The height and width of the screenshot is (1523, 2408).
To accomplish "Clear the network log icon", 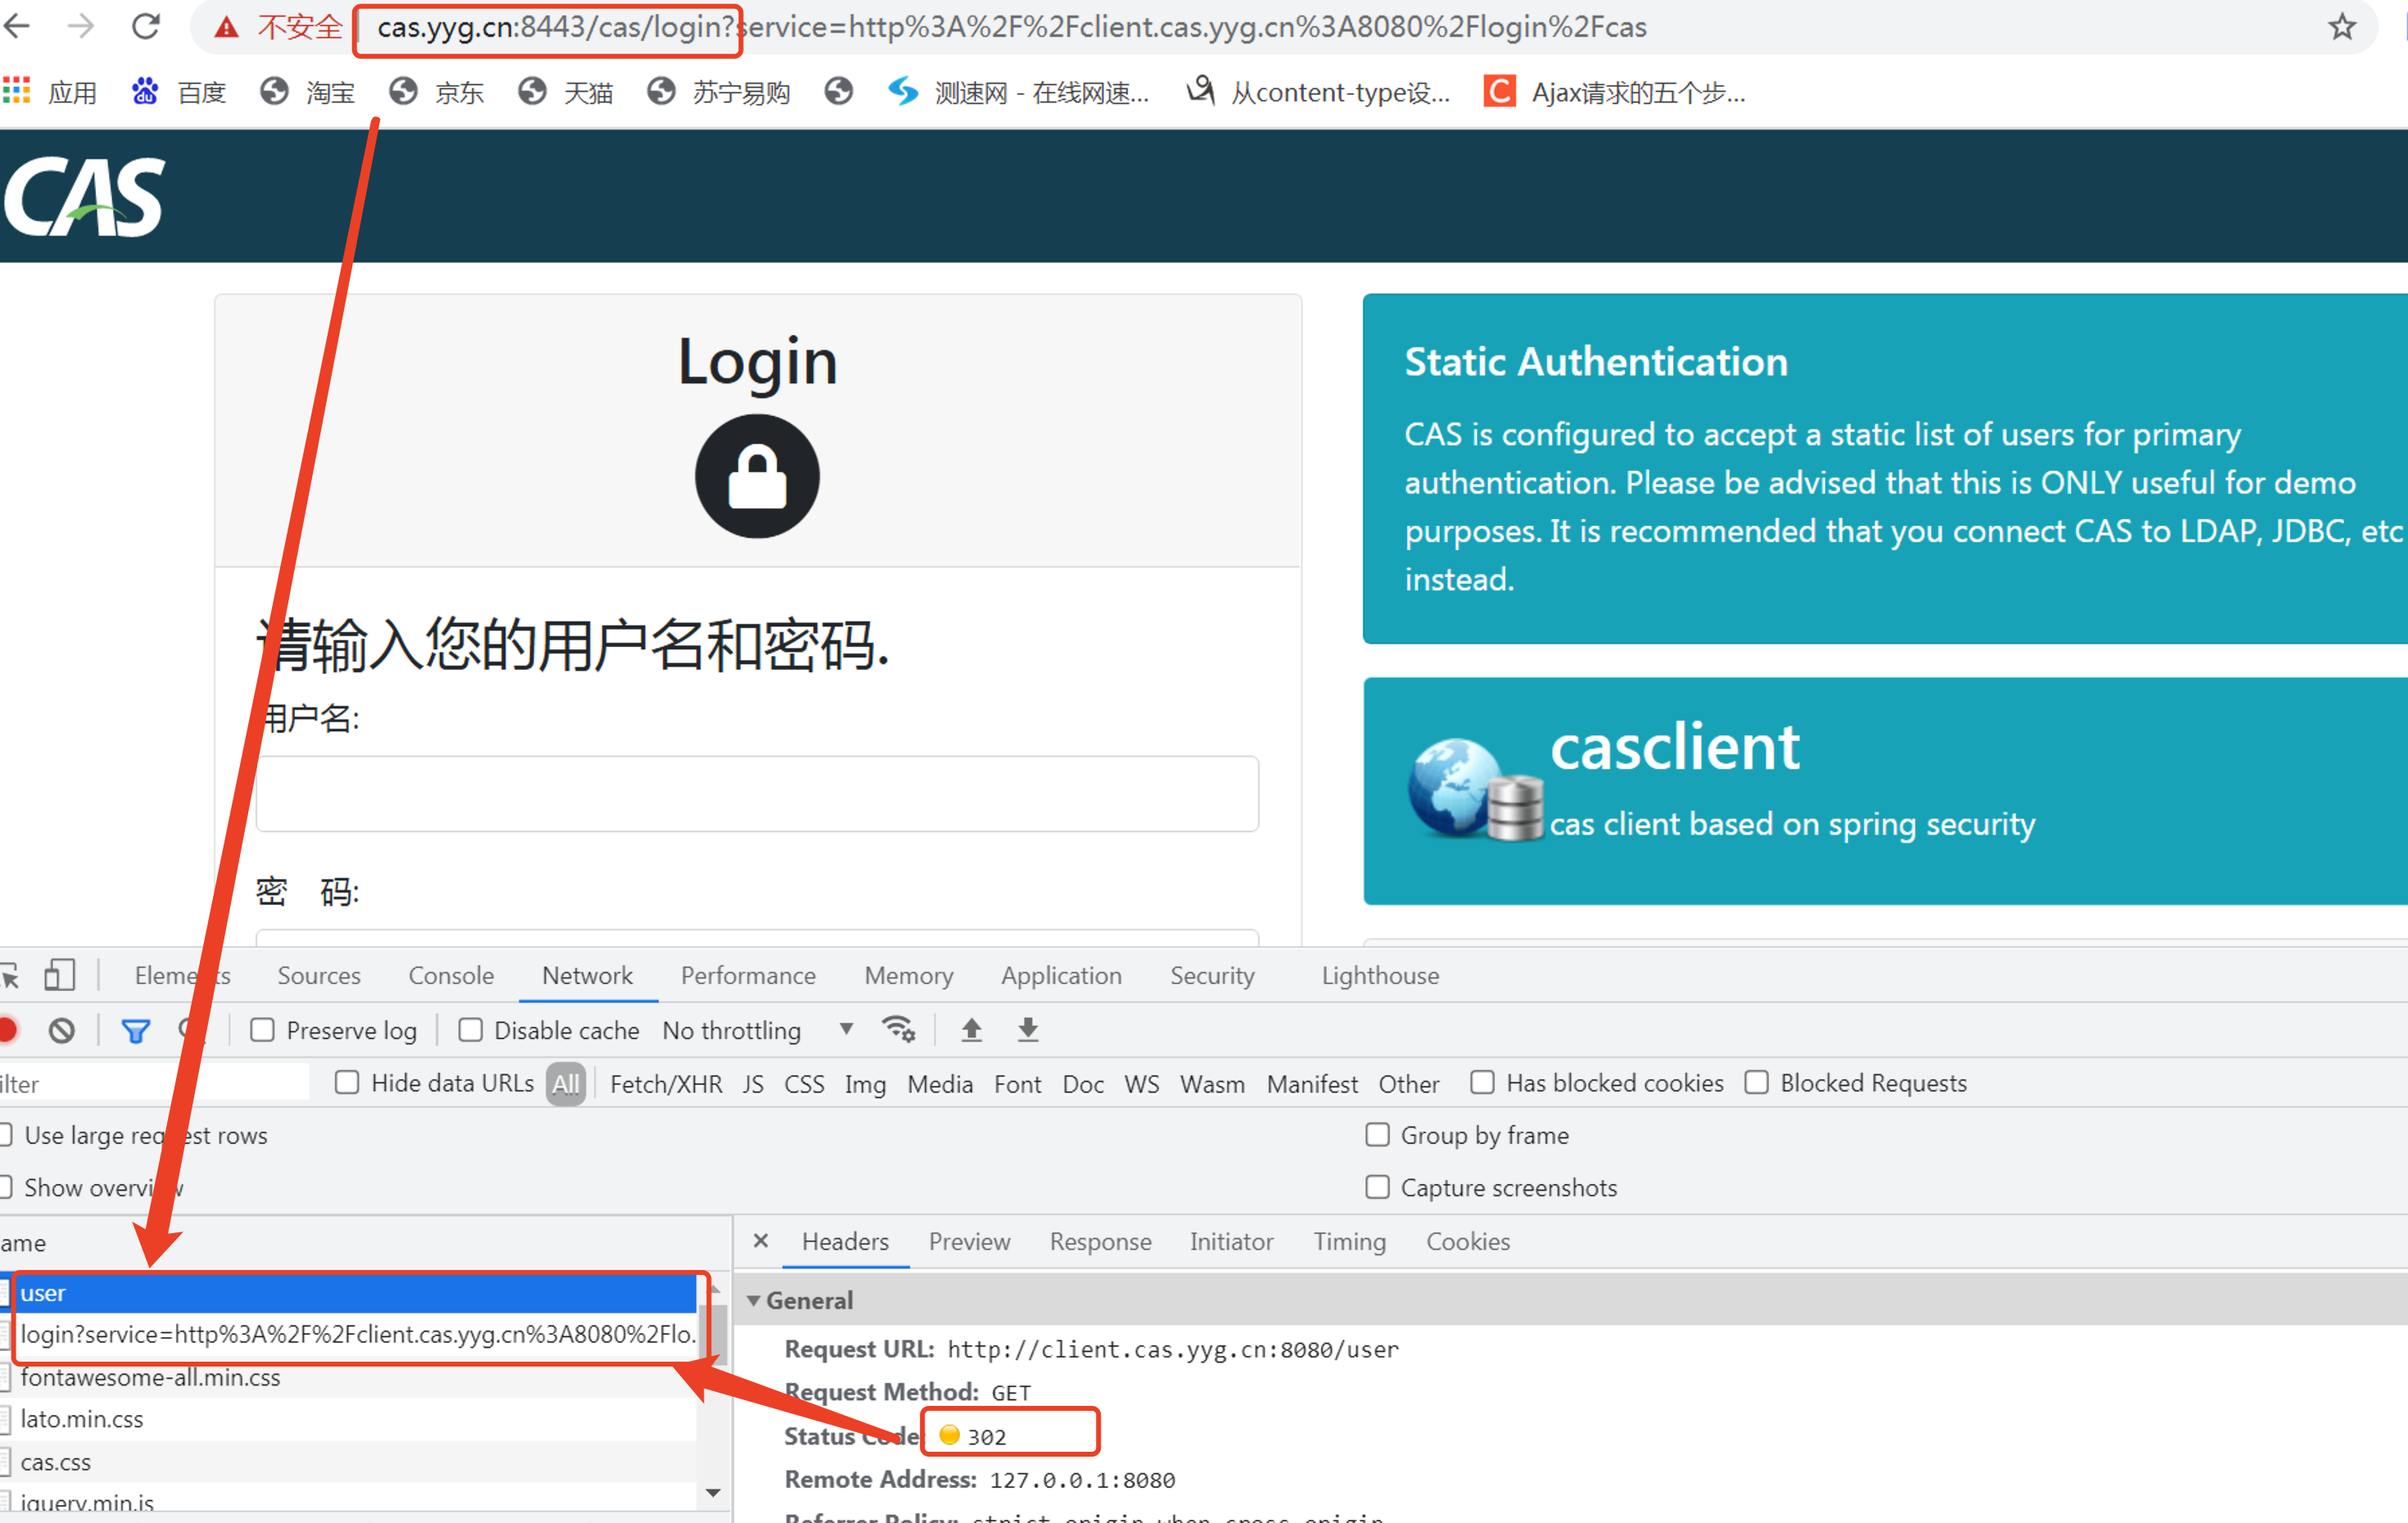I will 62,1030.
